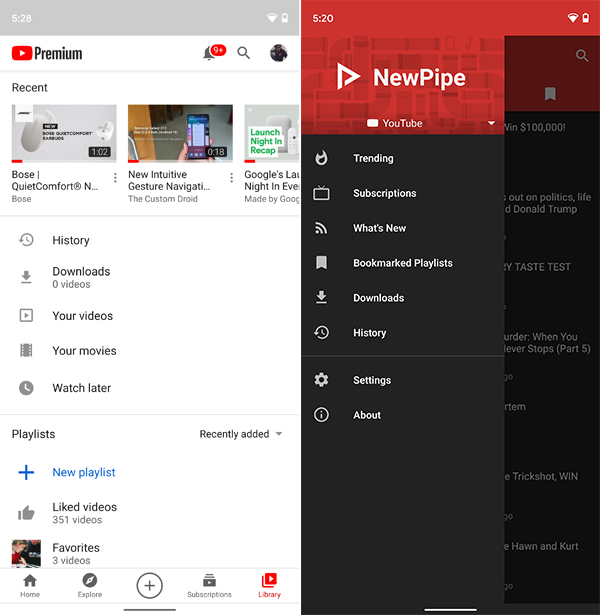Play the Bose QuietComfort Earbuds thumbnail

(64, 133)
